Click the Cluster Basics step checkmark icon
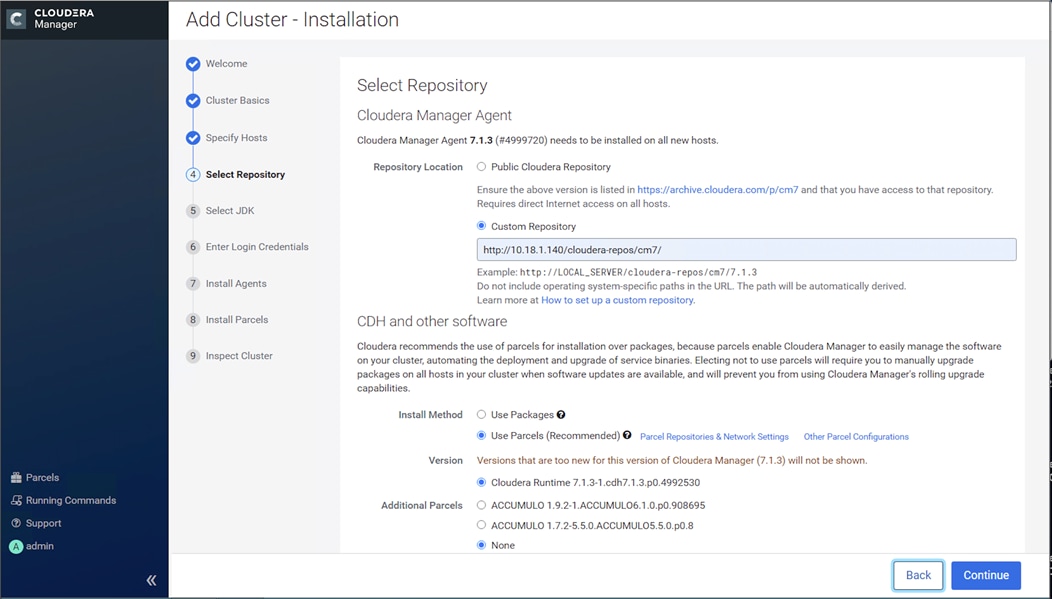The image size is (1052, 599). tap(193, 101)
